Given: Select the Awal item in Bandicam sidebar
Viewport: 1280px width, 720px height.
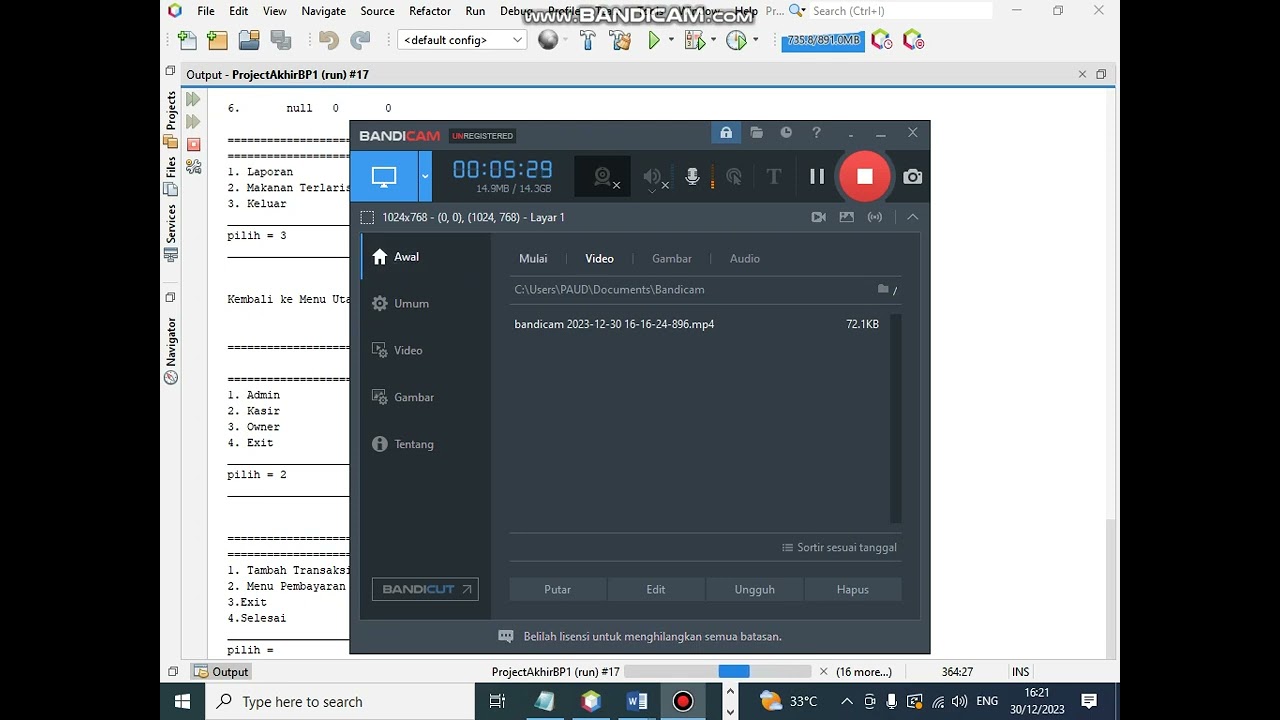Looking at the screenshot, I should 425,257.
